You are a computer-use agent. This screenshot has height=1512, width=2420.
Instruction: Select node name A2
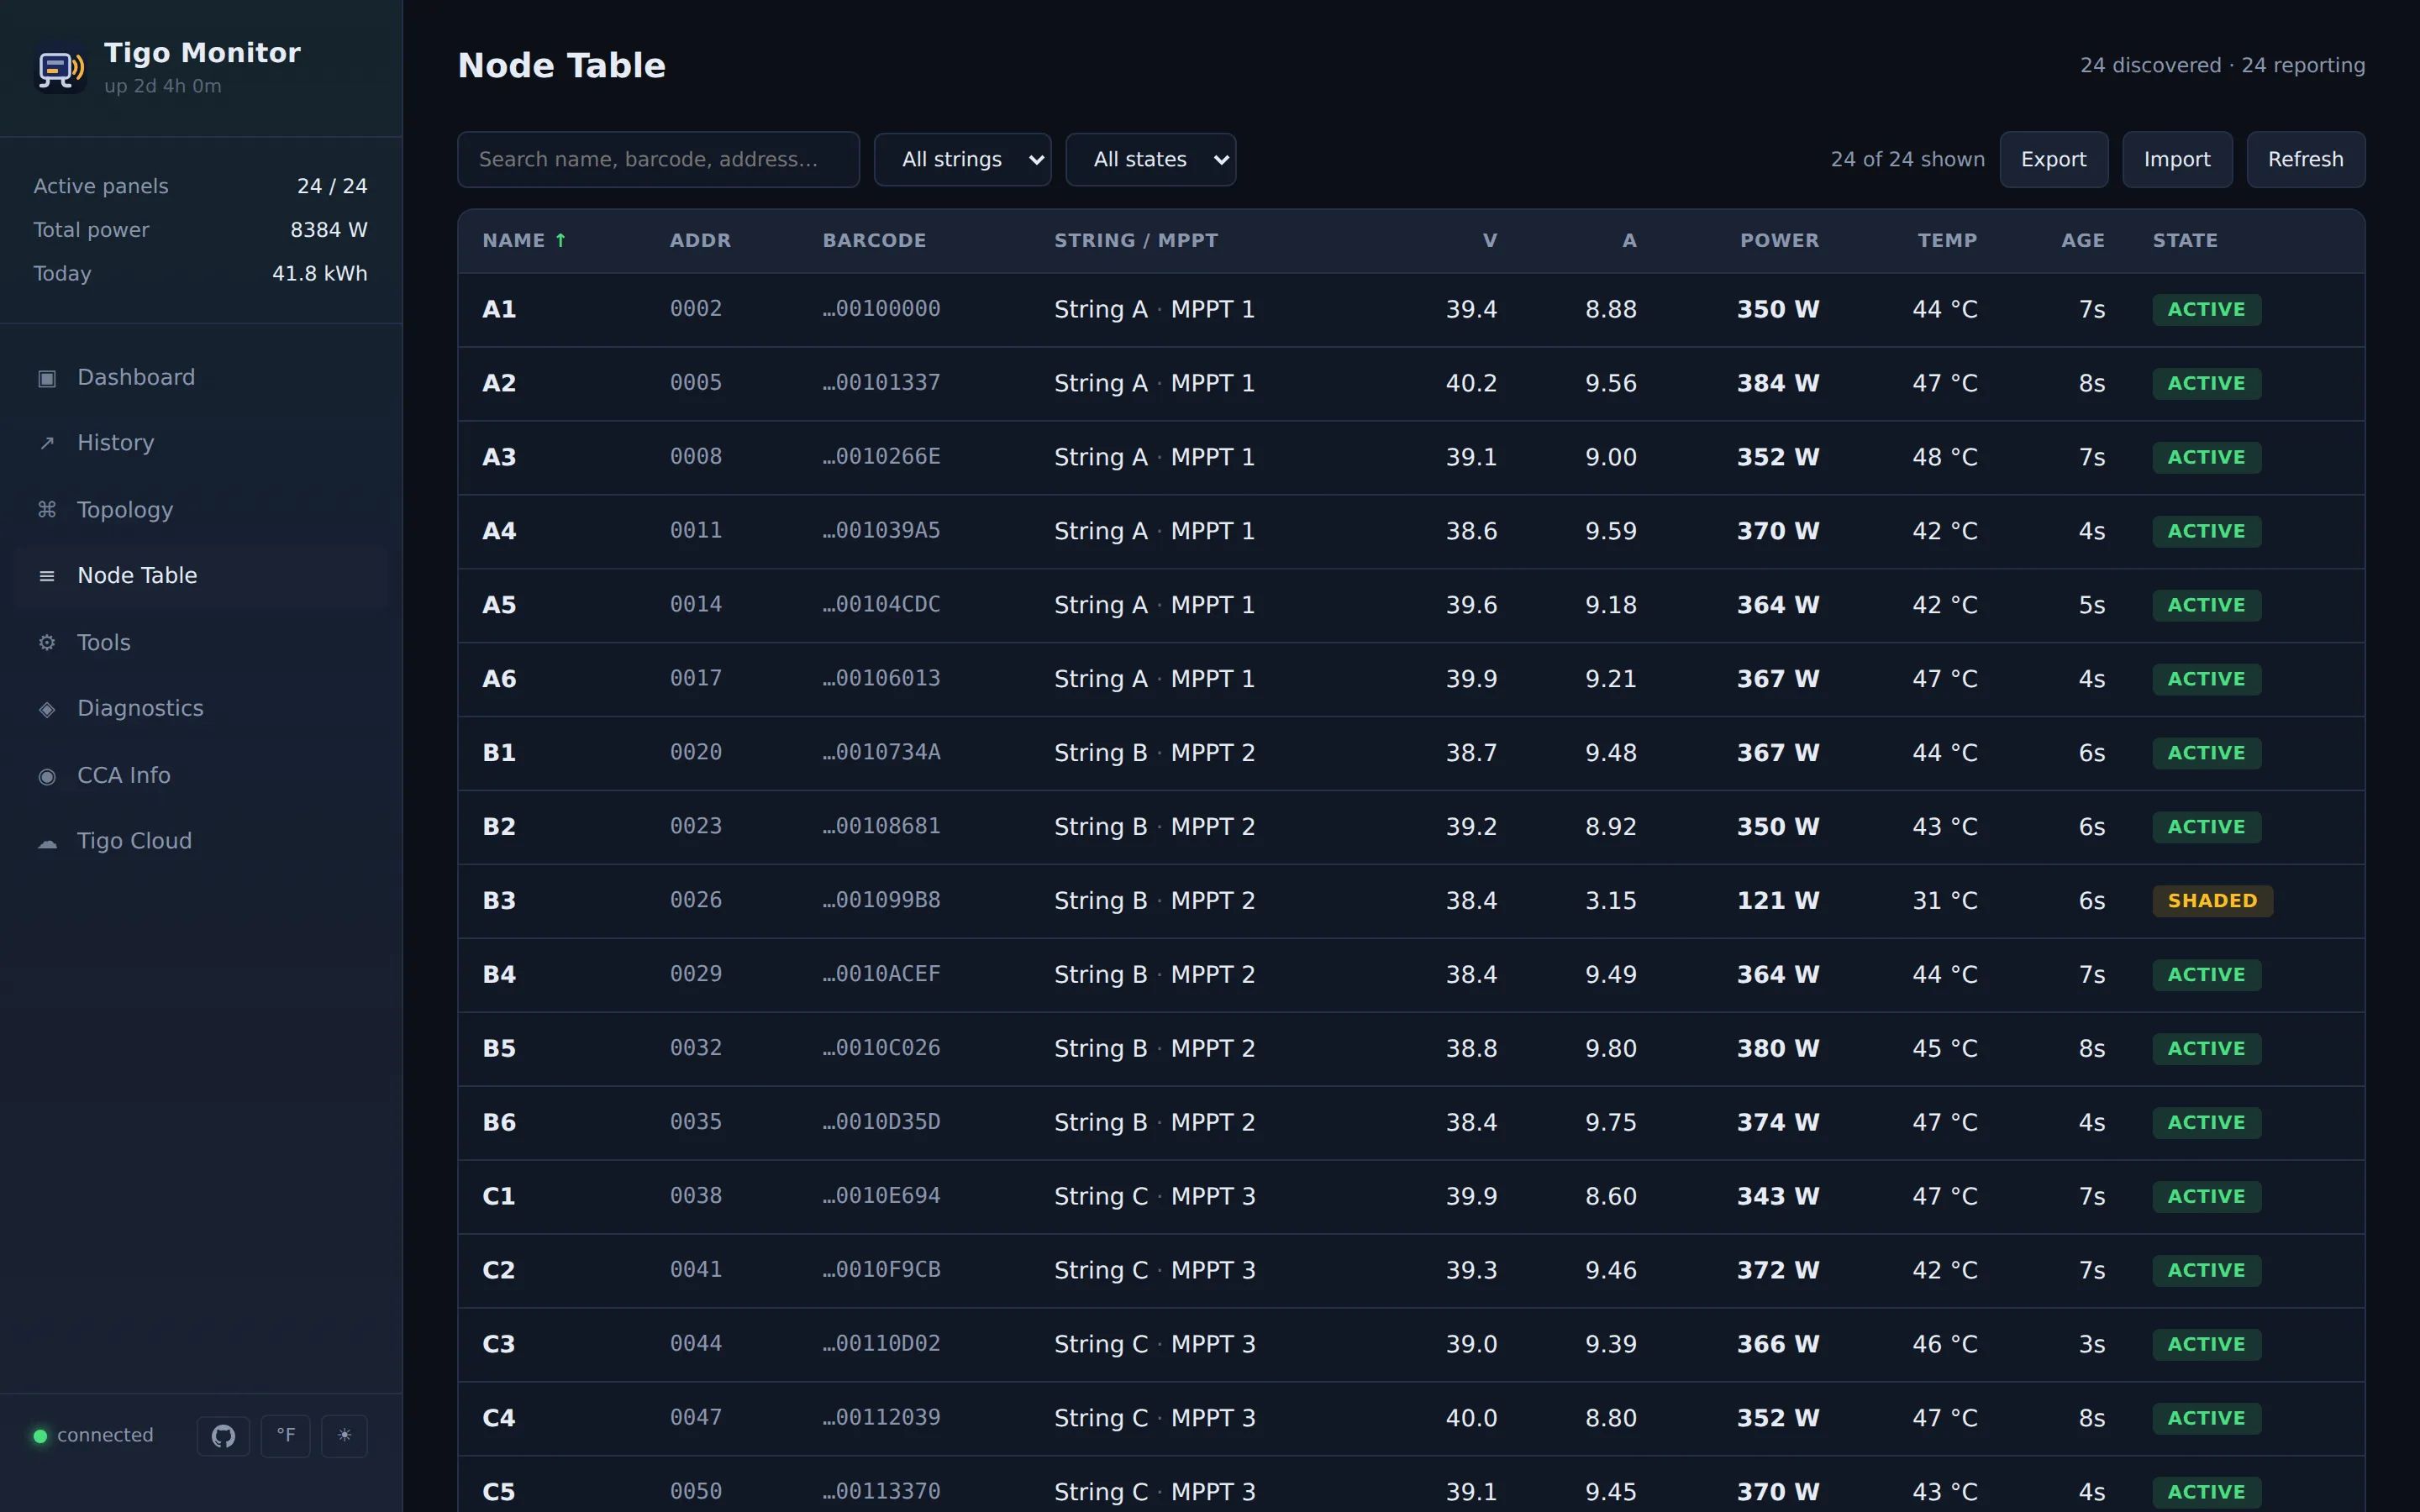499,384
